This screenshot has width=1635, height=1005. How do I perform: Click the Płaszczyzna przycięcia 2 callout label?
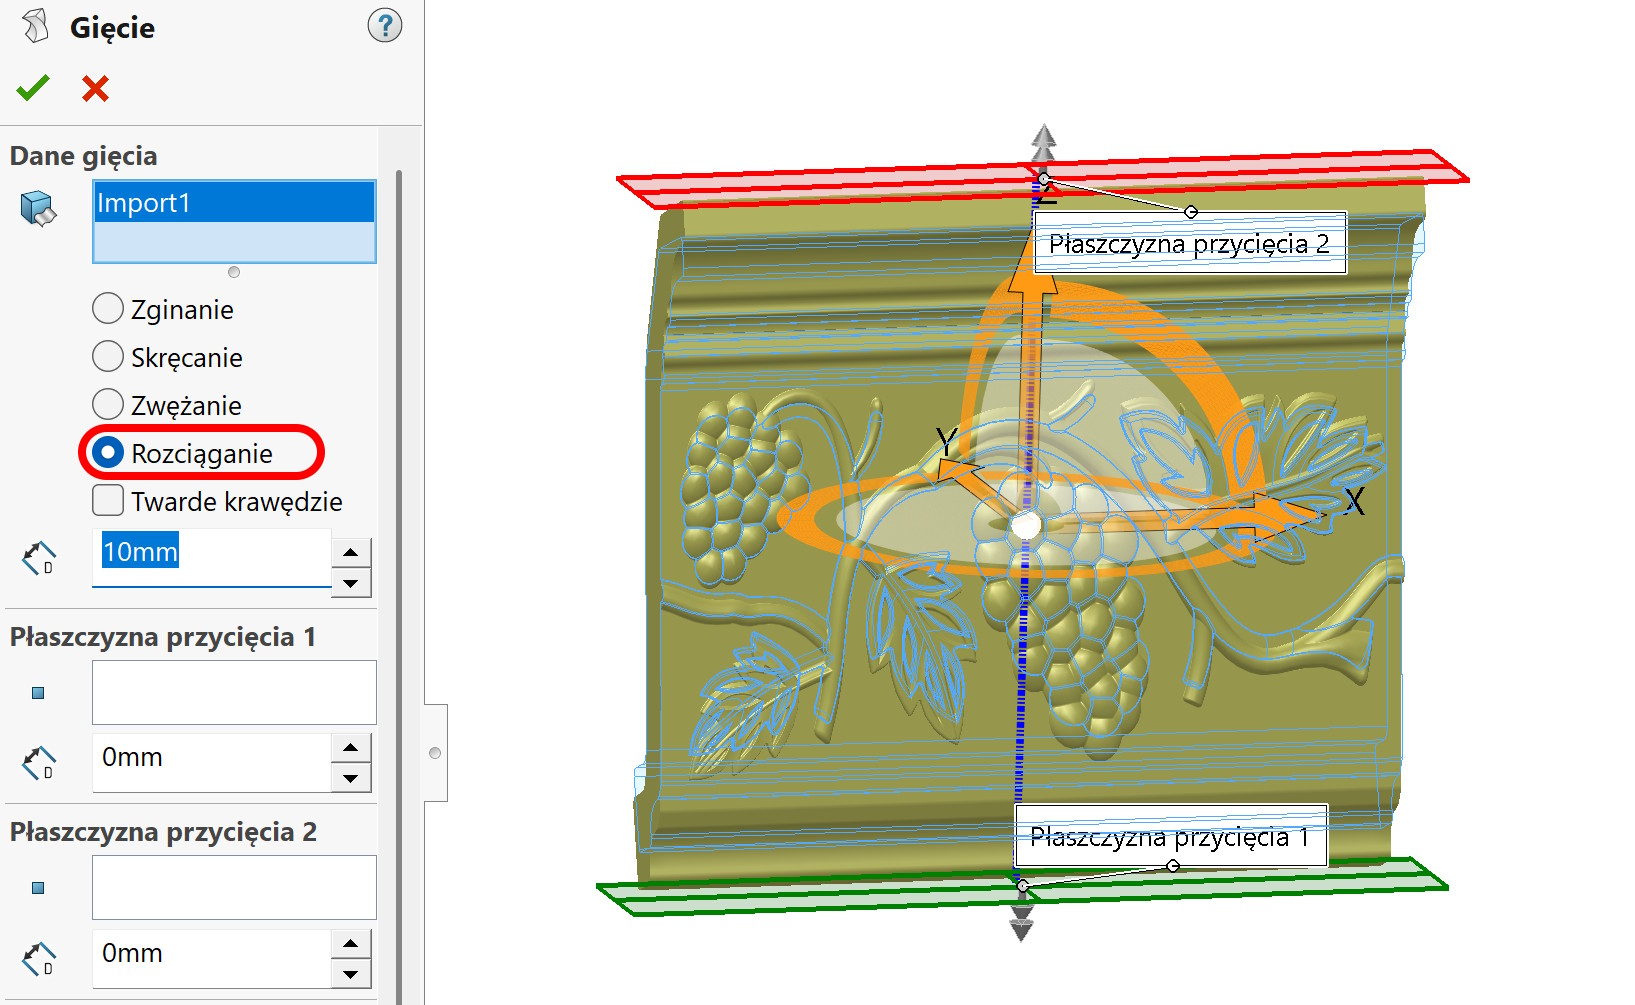pyautogui.click(x=1189, y=244)
